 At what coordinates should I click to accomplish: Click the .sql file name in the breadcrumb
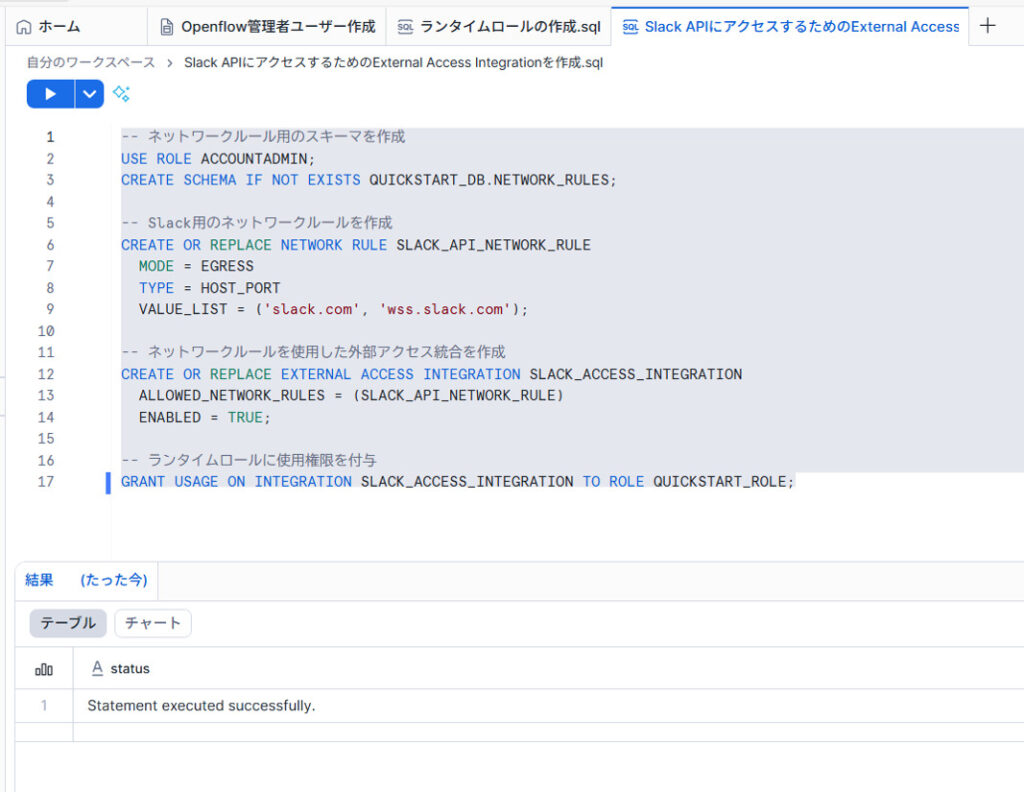pos(393,62)
